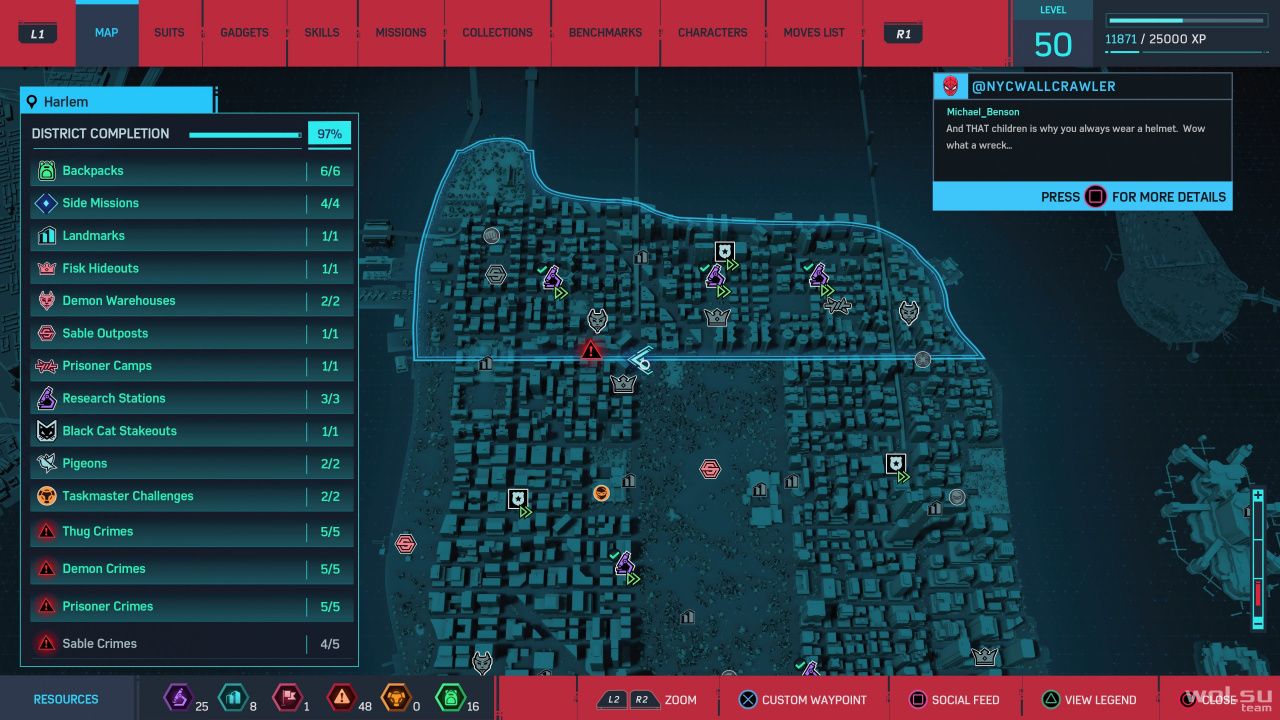The image size is (1280, 720).
Task: Click the location pin next to Harlem
Action: pos(32,102)
